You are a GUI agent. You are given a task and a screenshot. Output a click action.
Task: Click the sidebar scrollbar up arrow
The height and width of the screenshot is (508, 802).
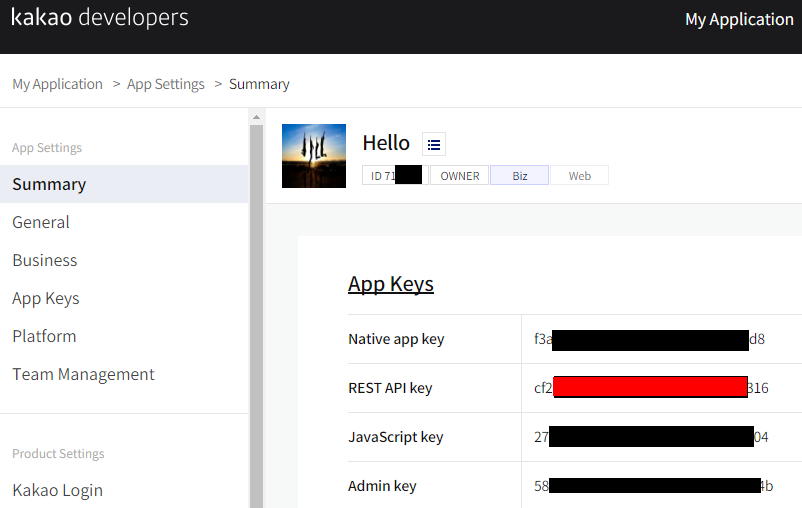tap(256, 117)
